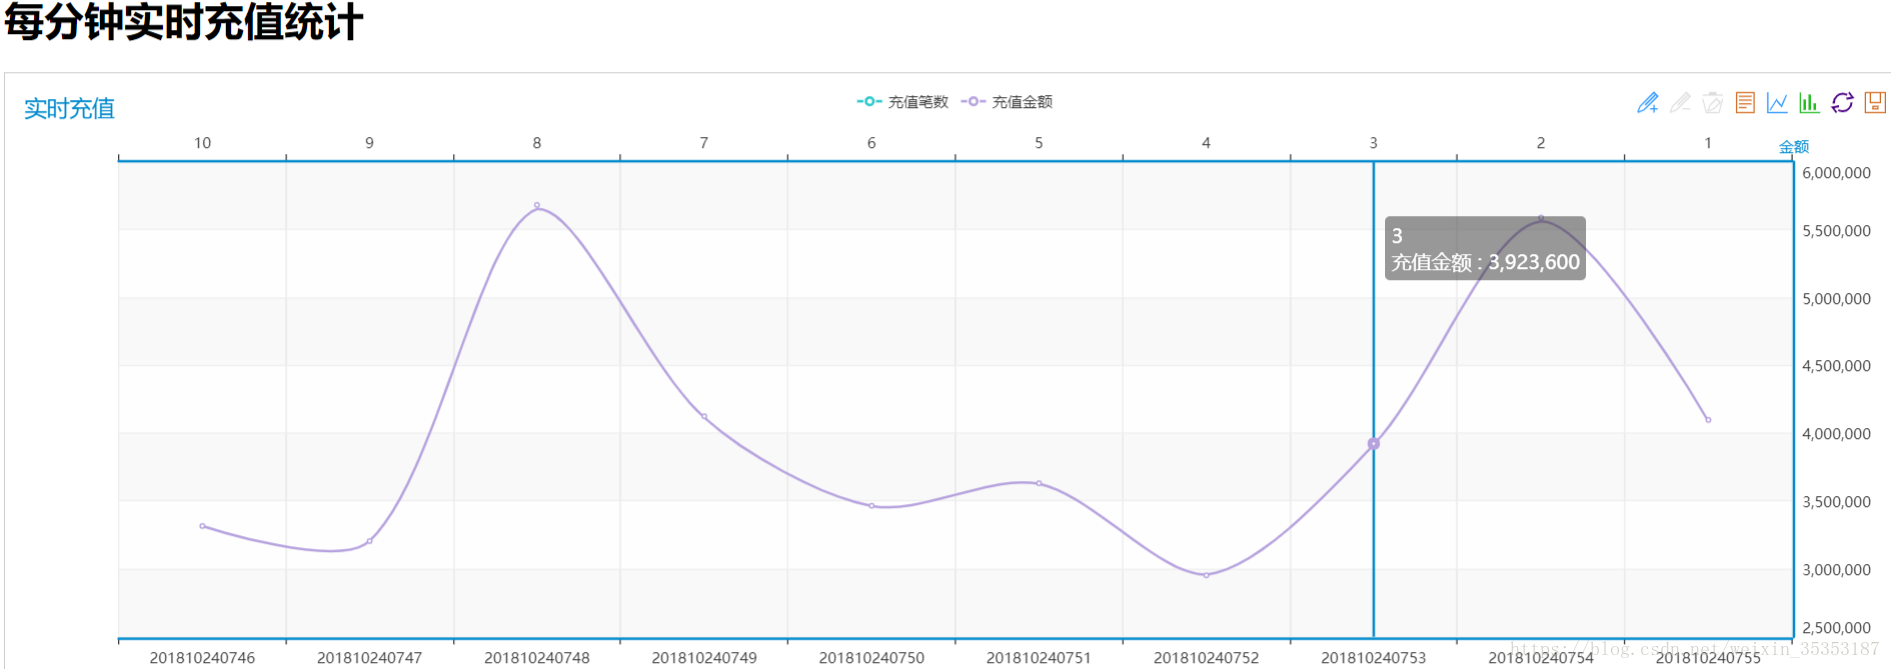The image size is (1891, 669).
Task: Click y-axis value 4,000,000
Action: (x=1836, y=434)
